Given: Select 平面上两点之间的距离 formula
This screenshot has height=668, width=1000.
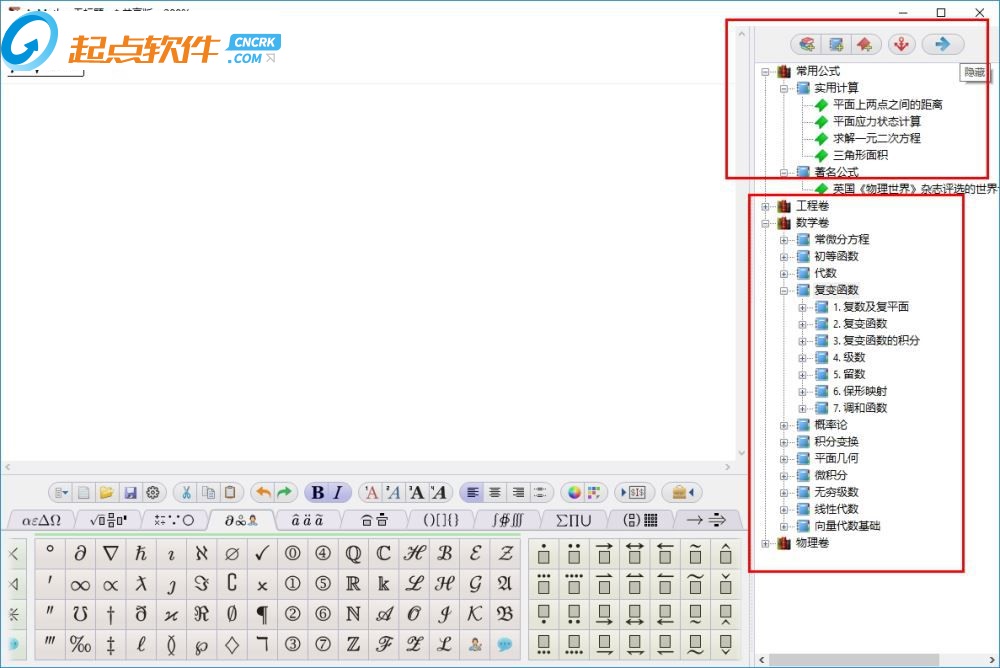Looking at the screenshot, I should (x=887, y=105).
